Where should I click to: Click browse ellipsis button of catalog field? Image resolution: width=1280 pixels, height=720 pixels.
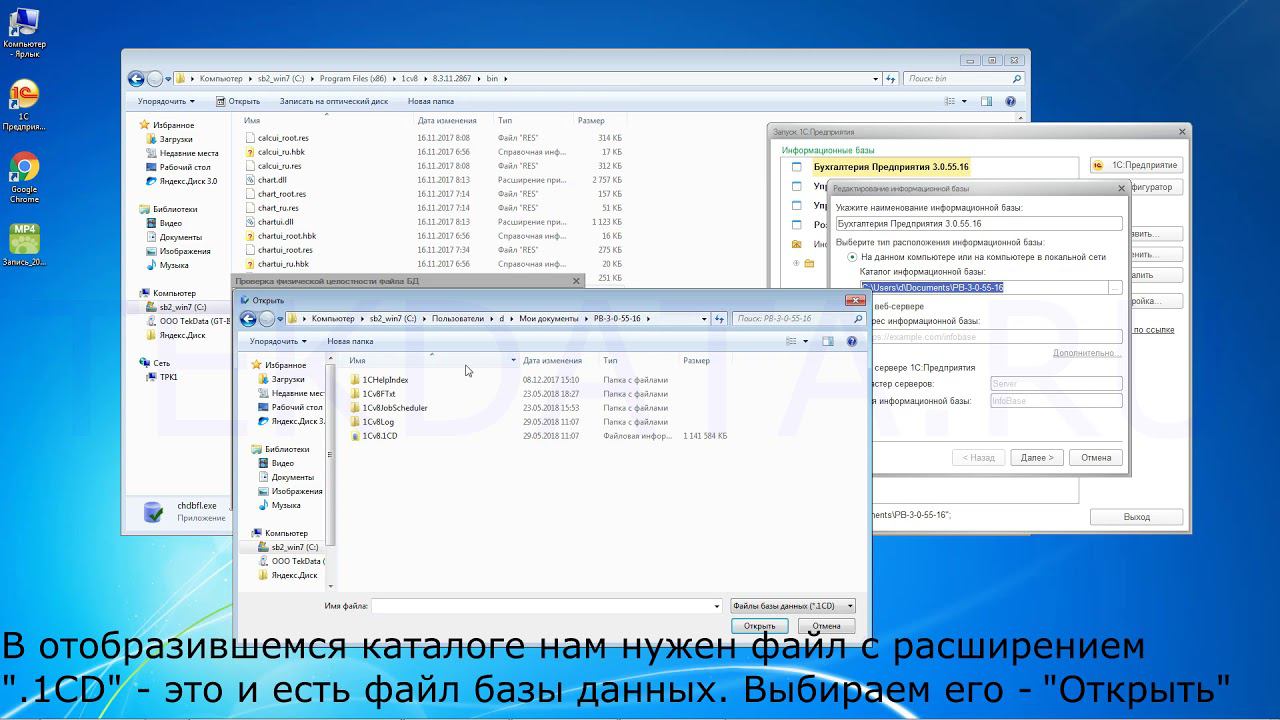[x=1115, y=288]
